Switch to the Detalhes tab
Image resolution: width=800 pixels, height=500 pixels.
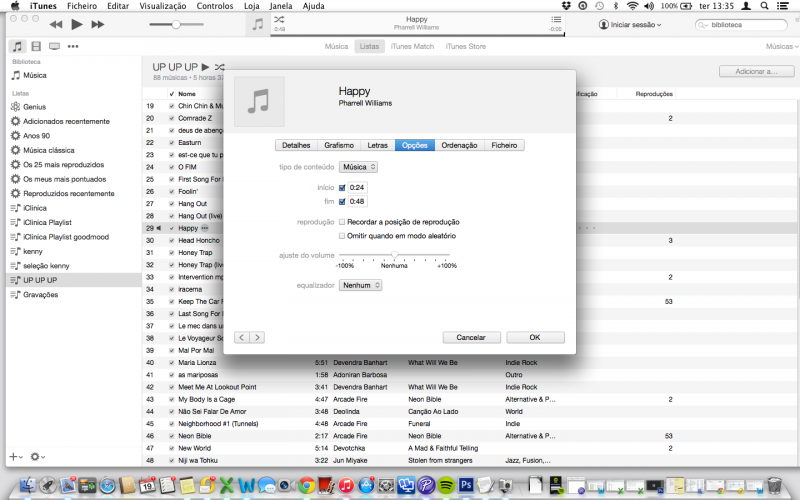click(x=296, y=145)
